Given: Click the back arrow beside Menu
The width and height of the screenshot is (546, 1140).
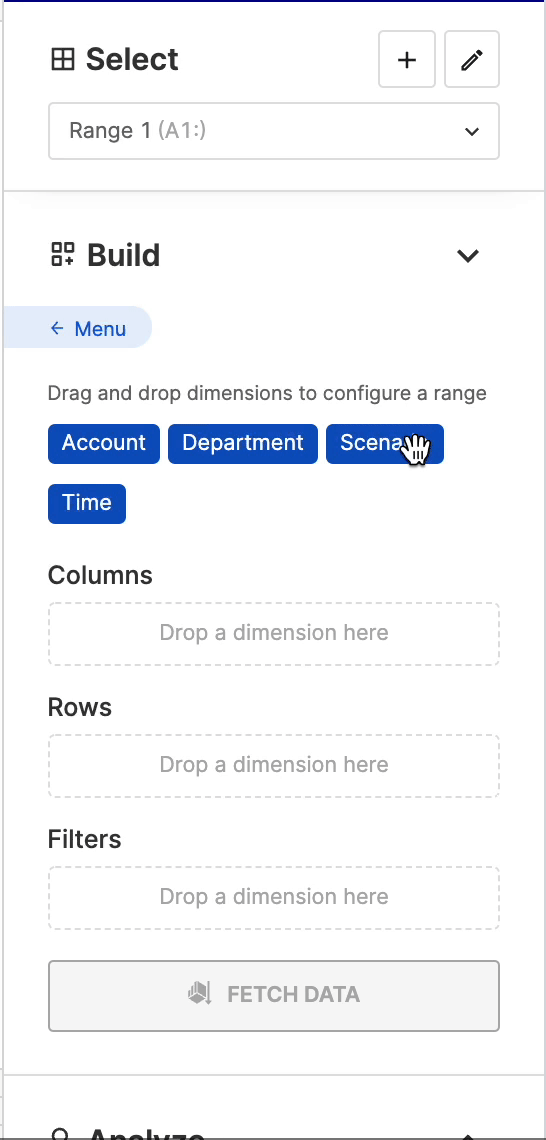Looking at the screenshot, I should (57, 329).
